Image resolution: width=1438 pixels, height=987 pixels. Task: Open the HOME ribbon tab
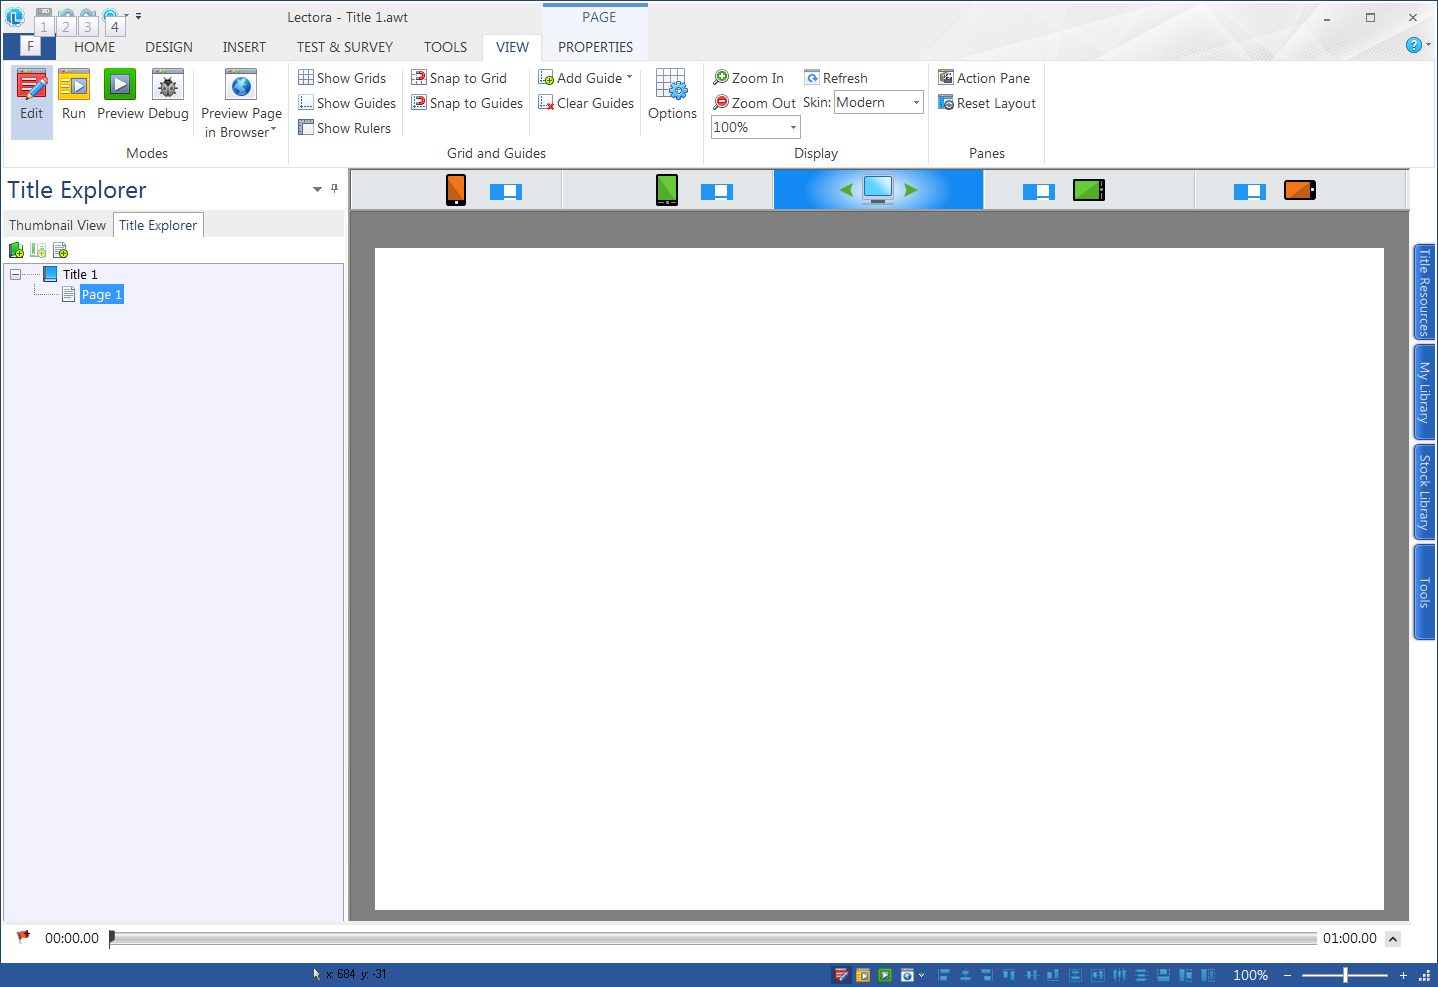[x=95, y=47]
